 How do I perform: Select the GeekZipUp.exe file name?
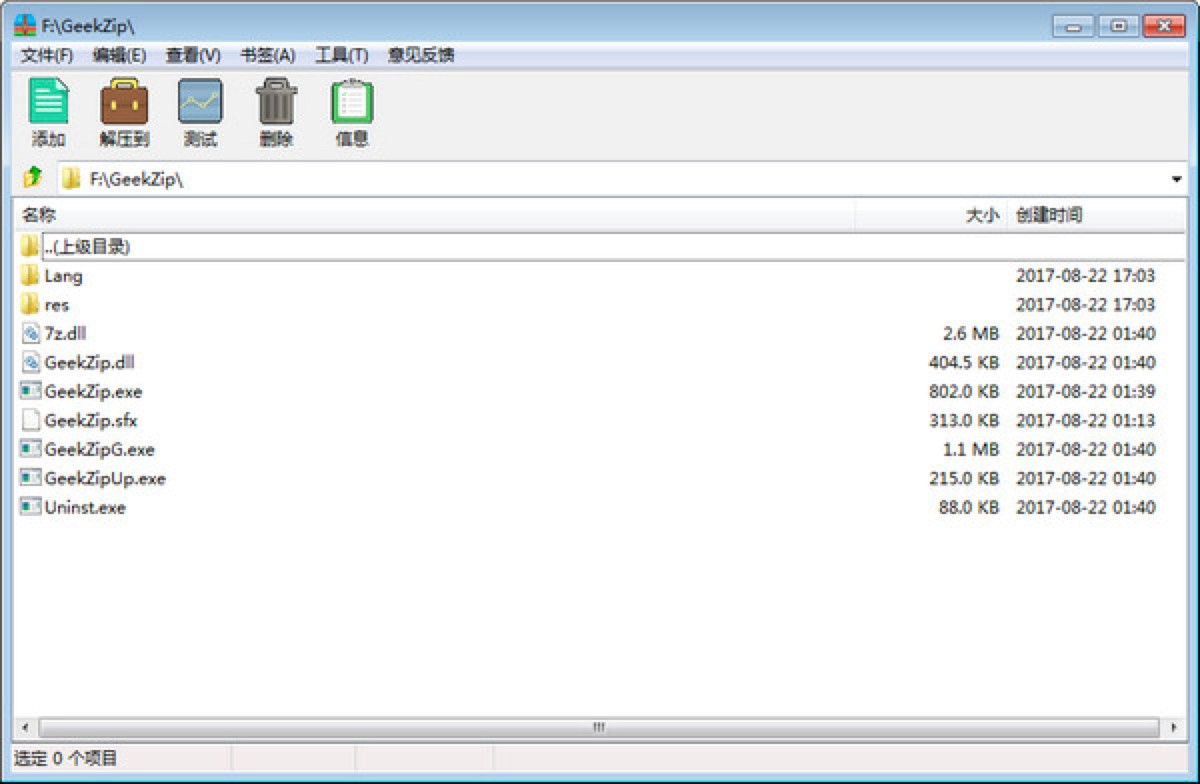105,478
